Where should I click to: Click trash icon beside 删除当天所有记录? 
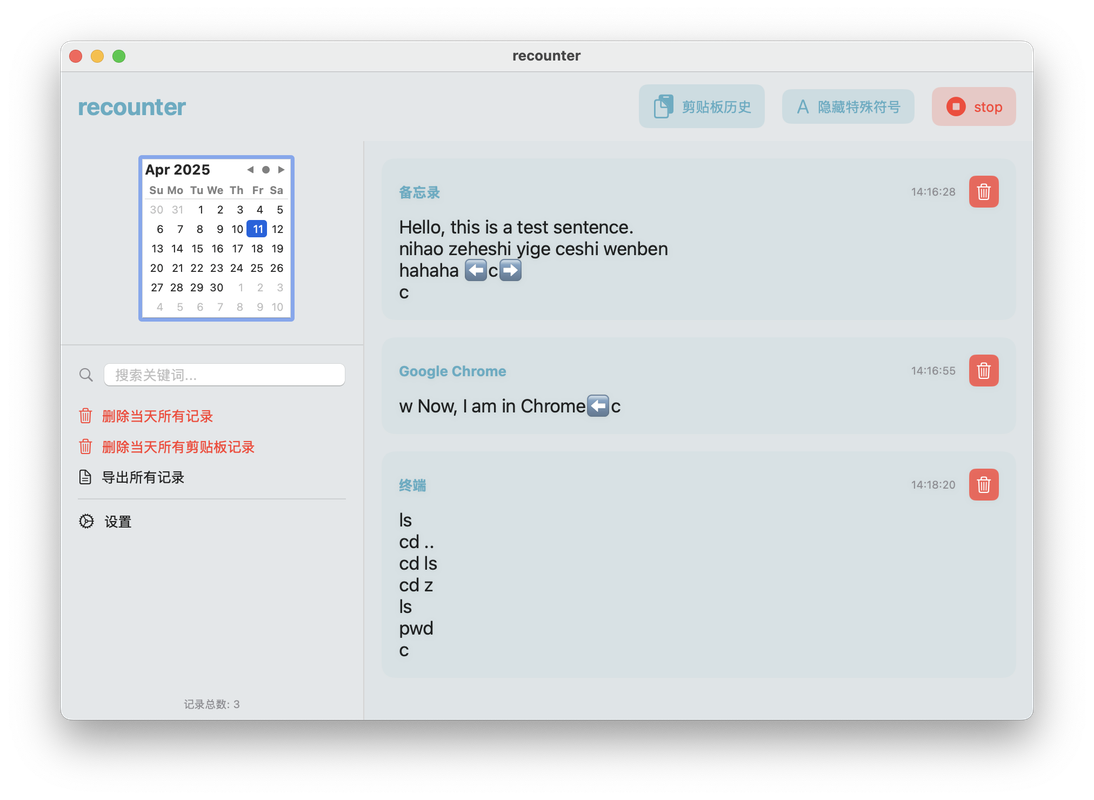85,416
